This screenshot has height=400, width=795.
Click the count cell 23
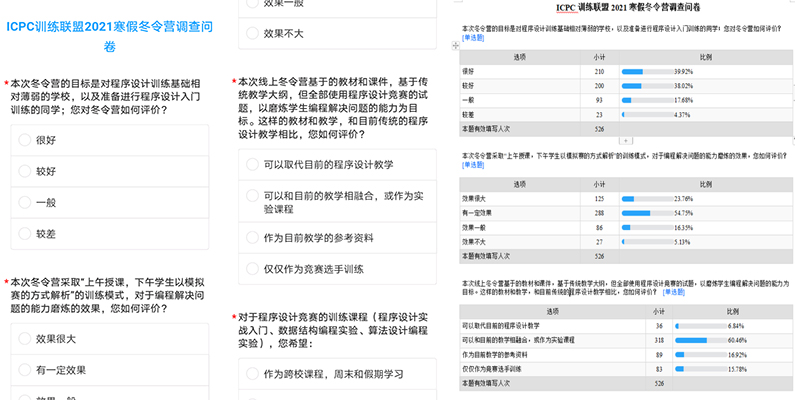point(599,115)
